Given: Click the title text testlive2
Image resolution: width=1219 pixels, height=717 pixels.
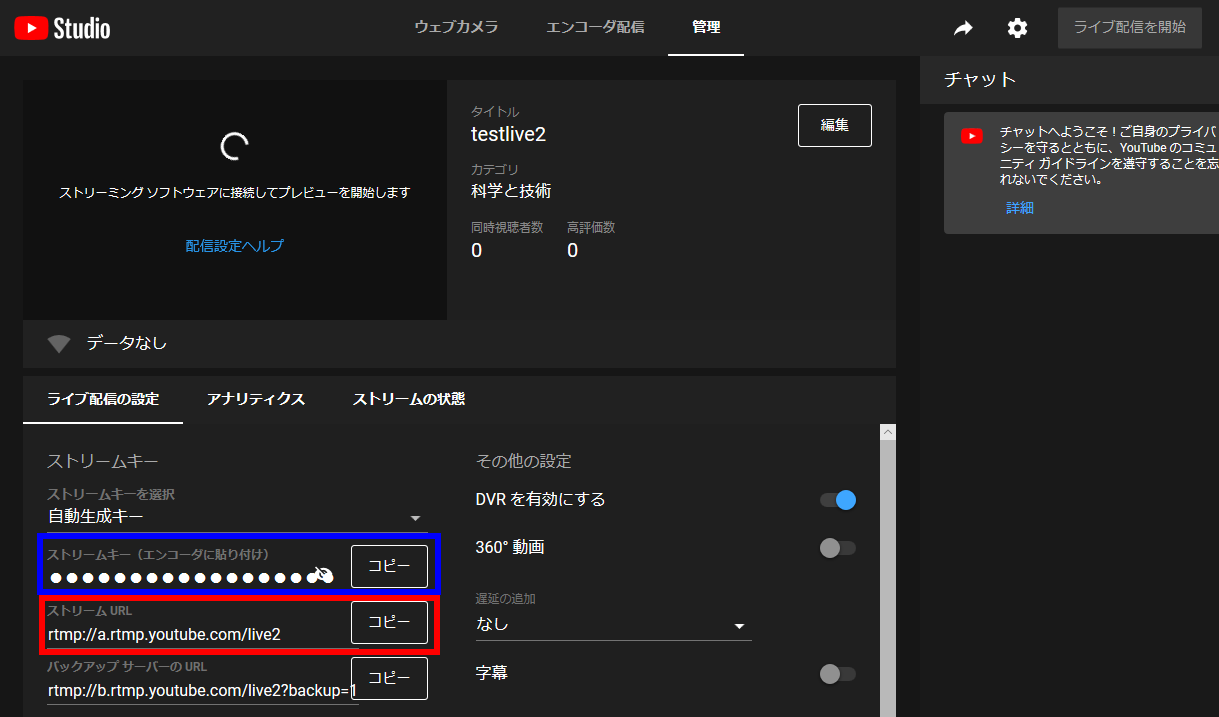Looking at the screenshot, I should pos(508,134).
